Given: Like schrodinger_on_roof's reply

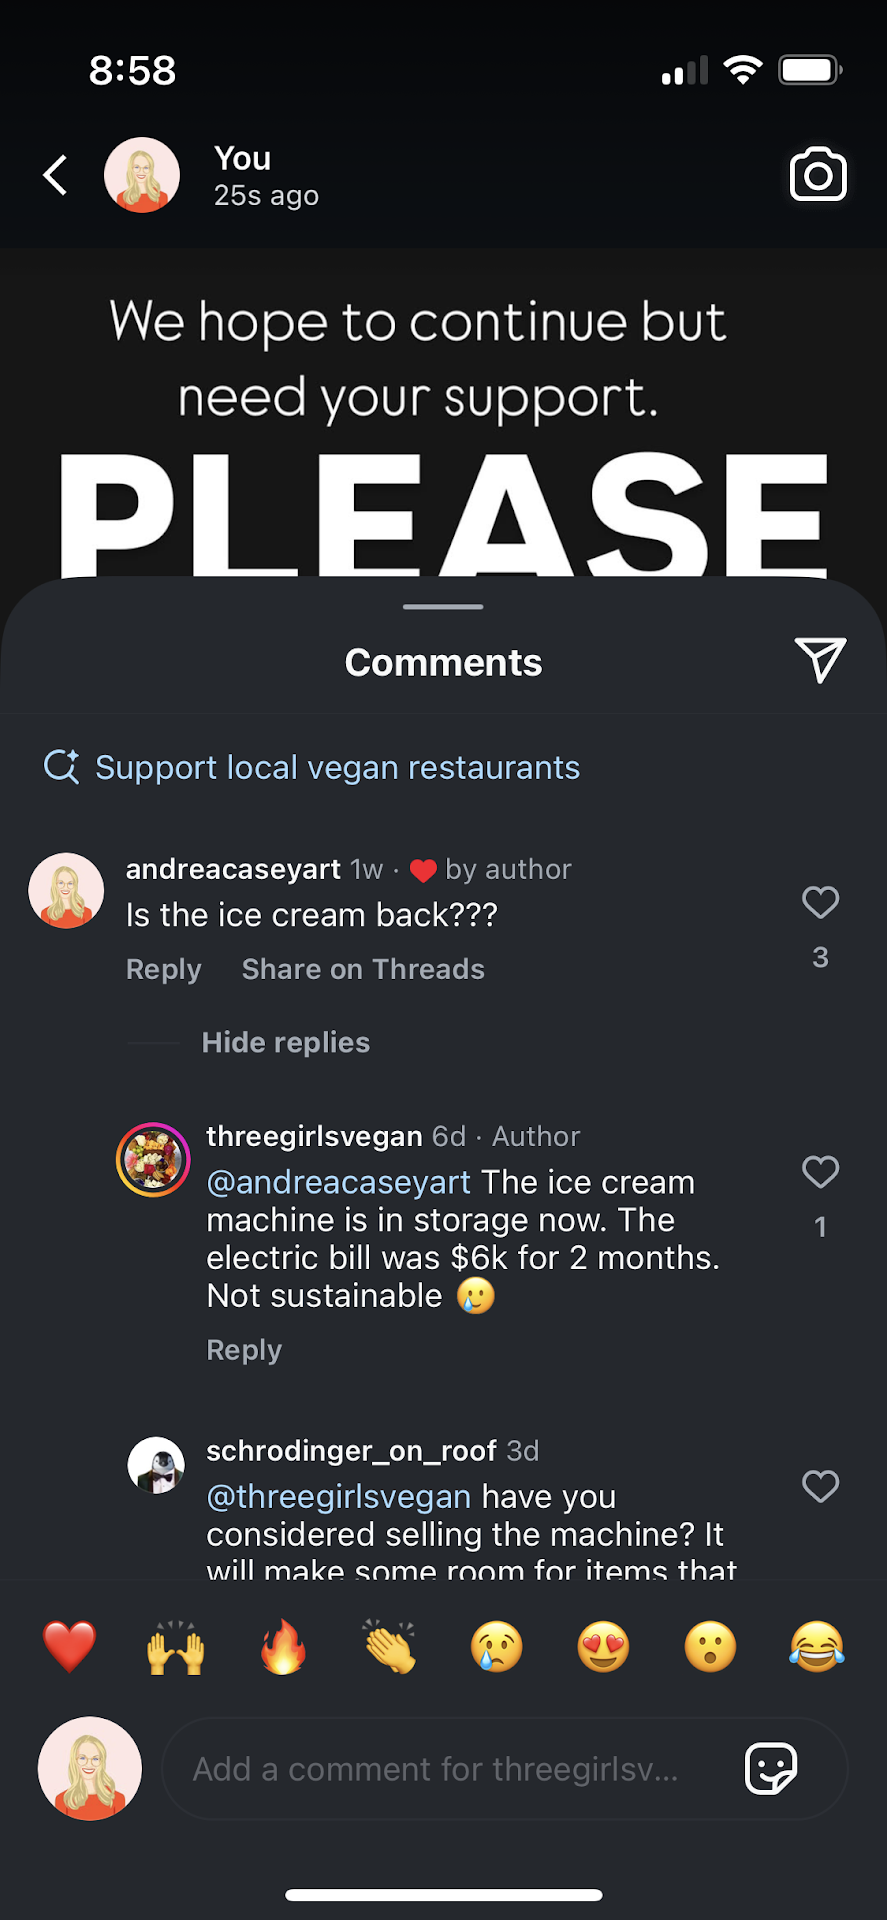Looking at the screenshot, I should click(820, 1487).
